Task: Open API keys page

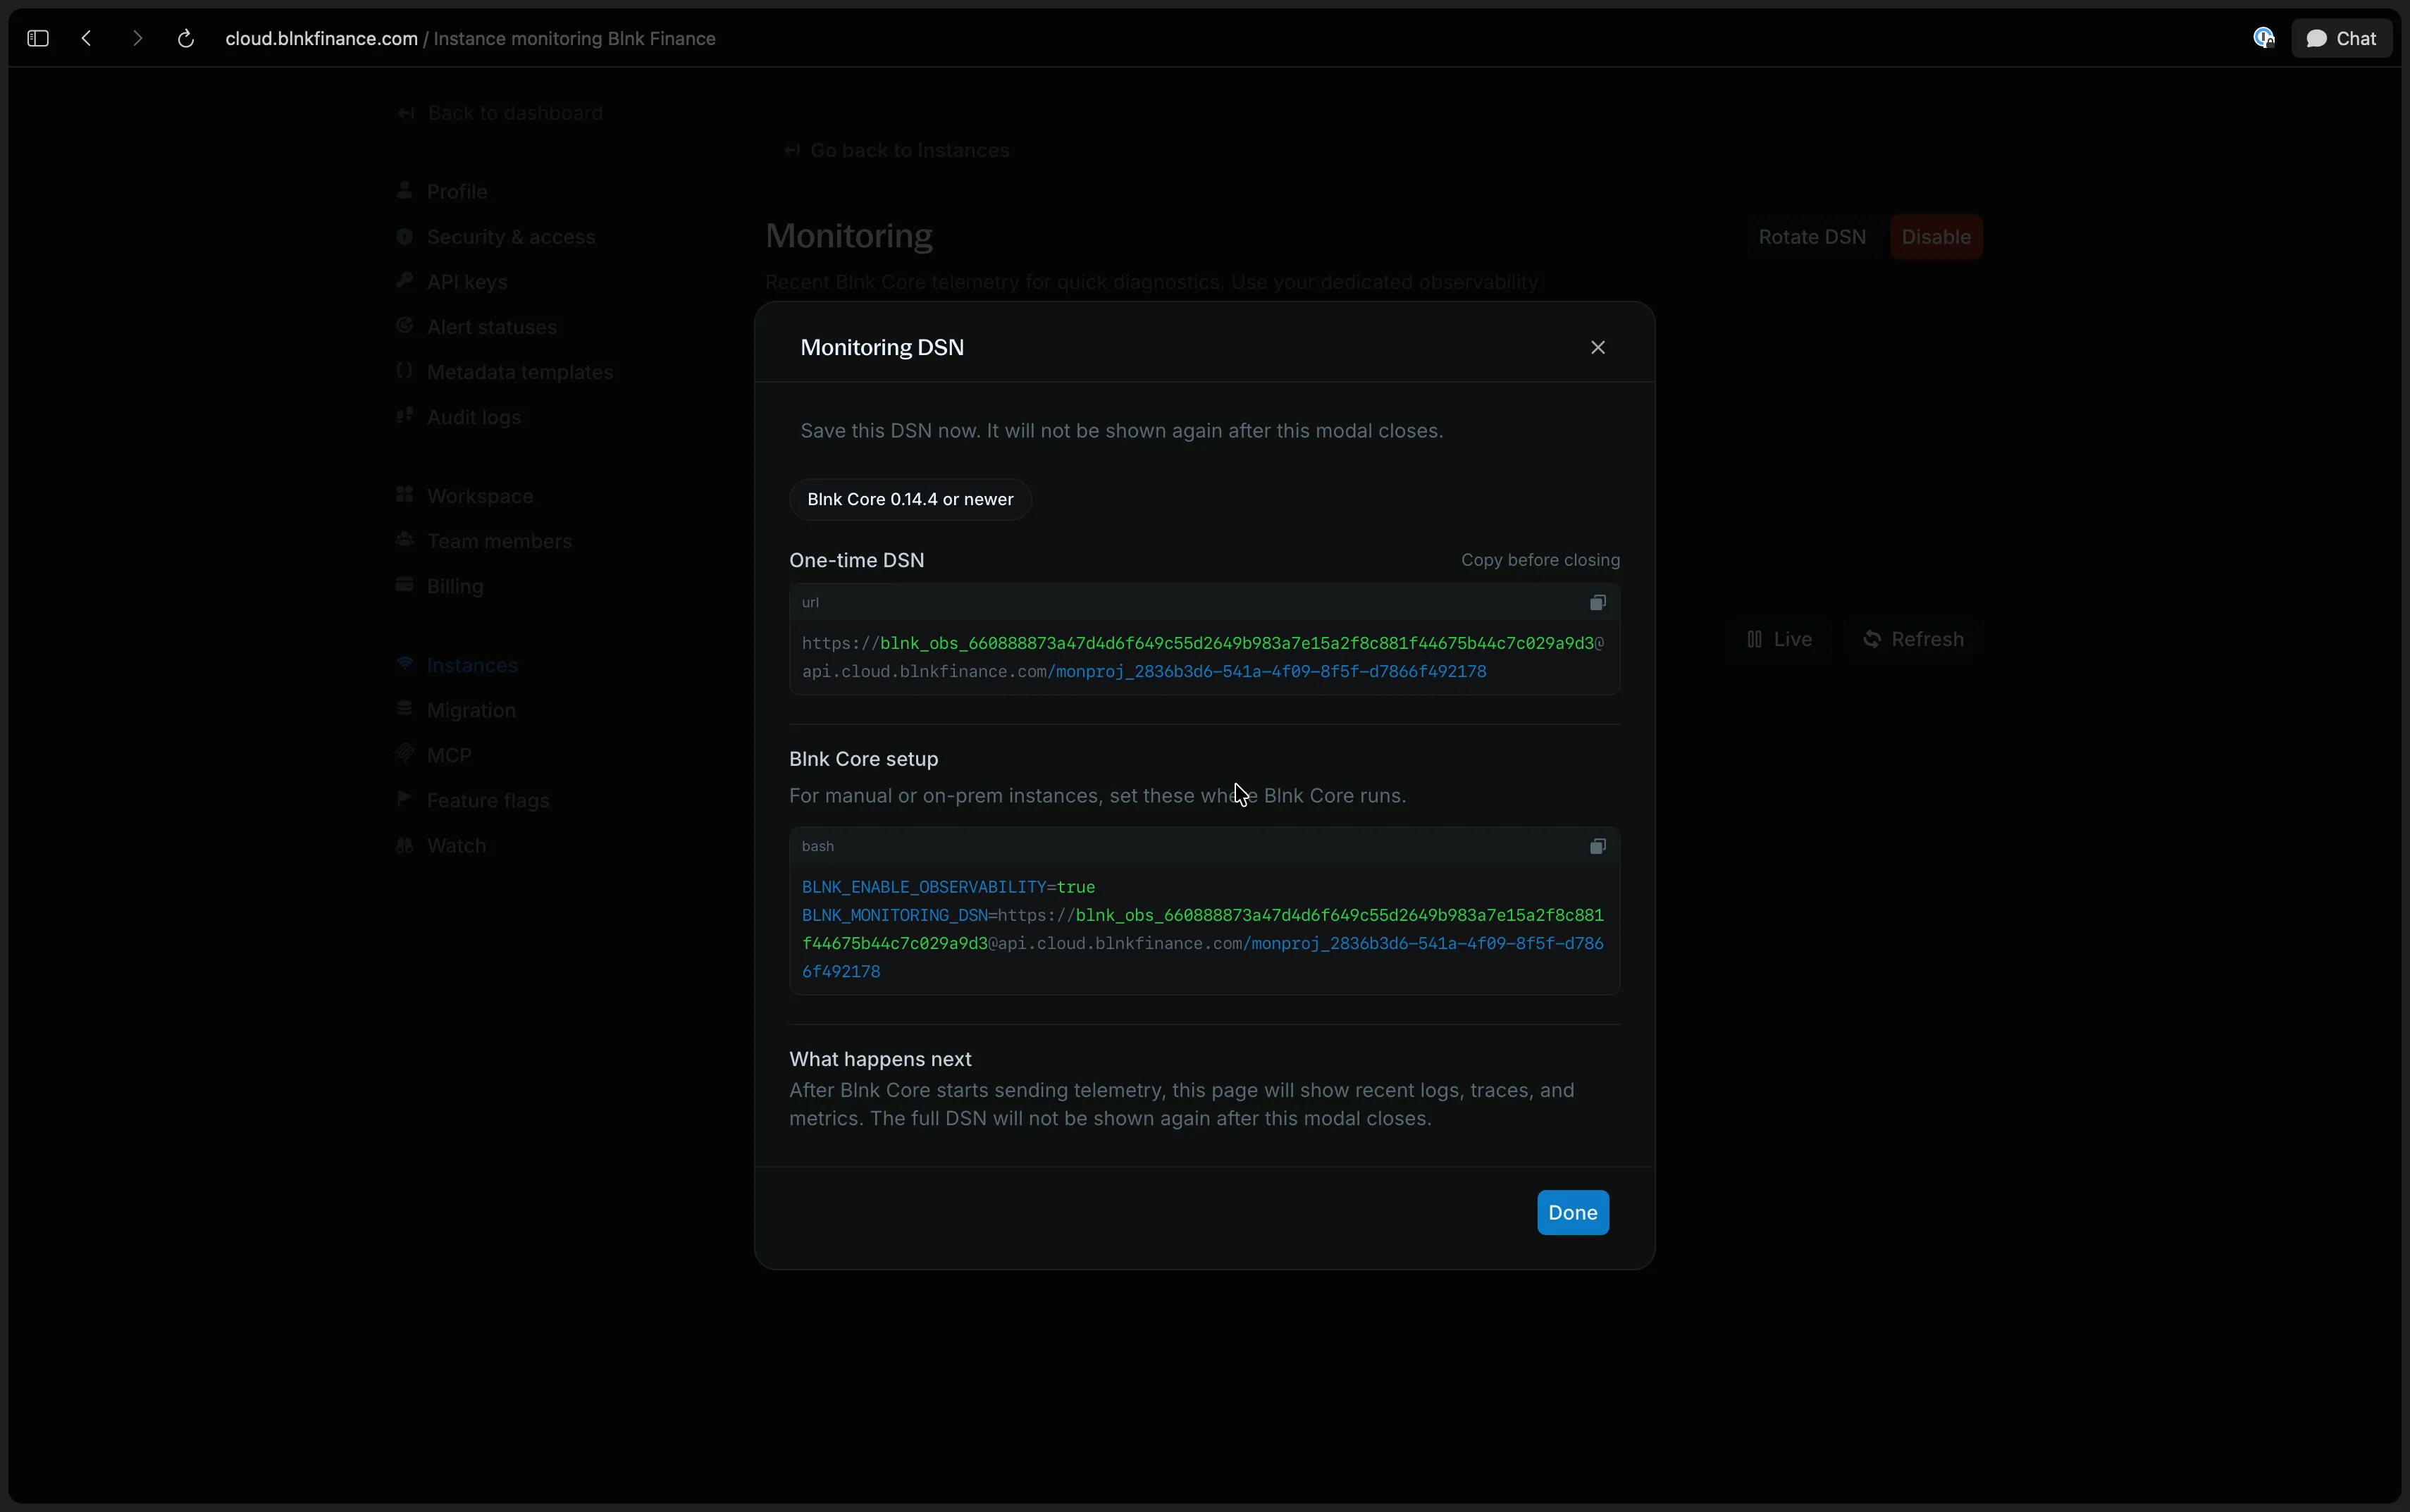Action: [467, 282]
